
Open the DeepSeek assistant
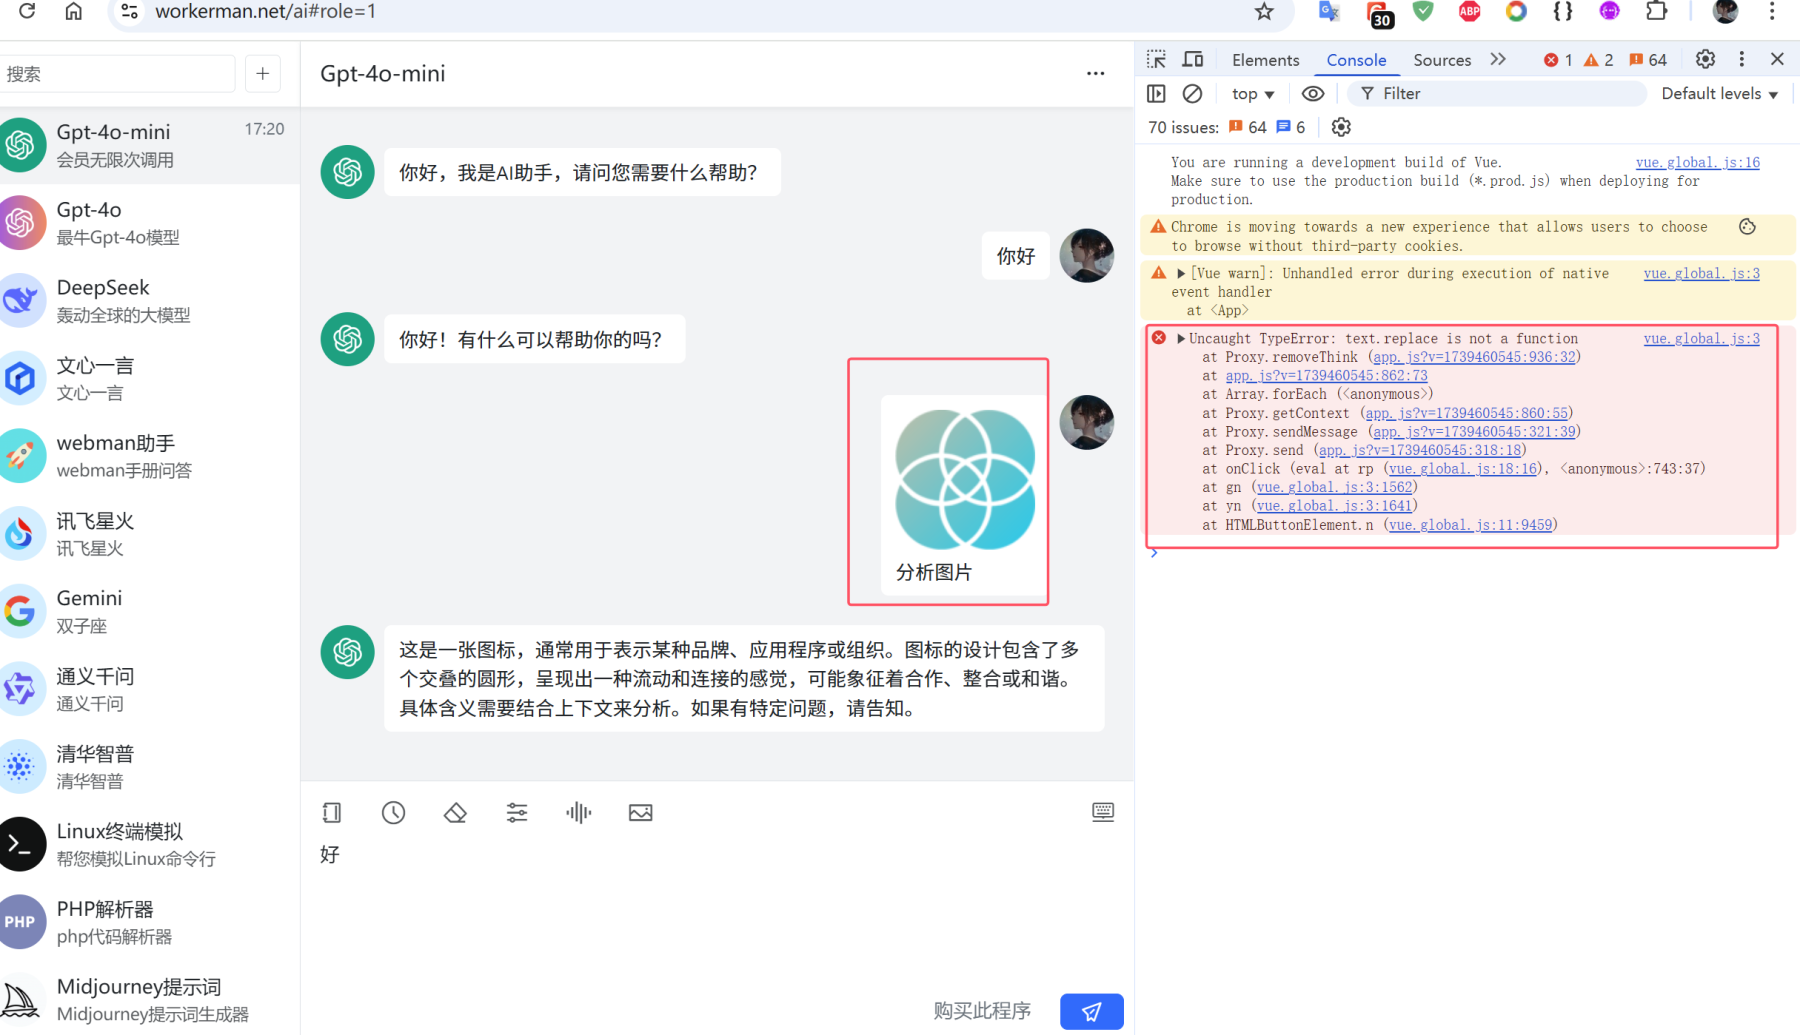(x=150, y=300)
